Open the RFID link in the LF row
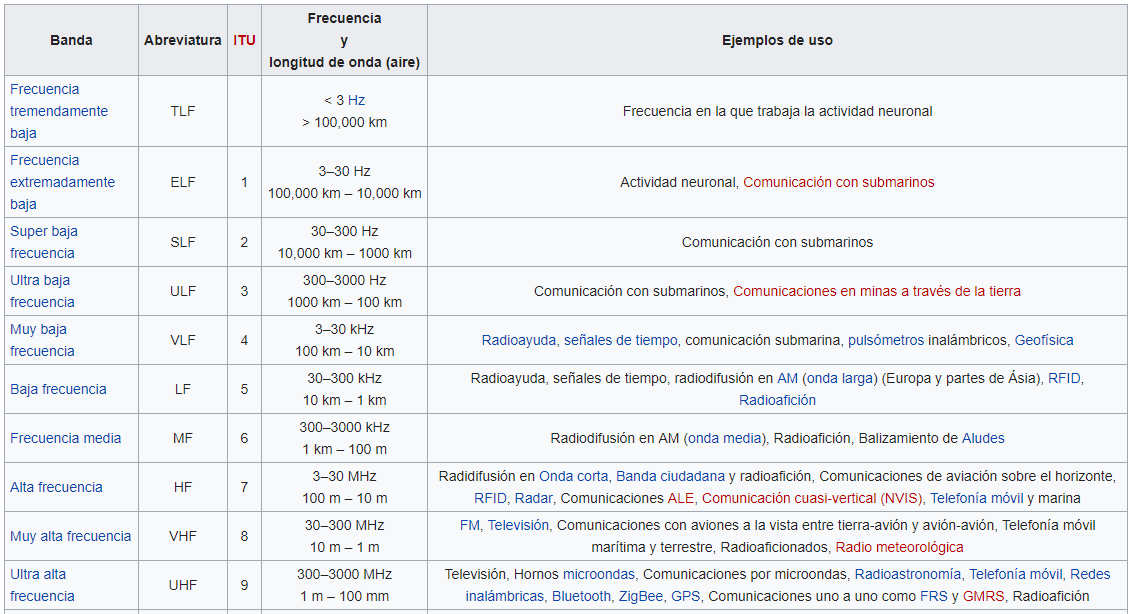This screenshot has width=1131, height=614. point(1064,381)
